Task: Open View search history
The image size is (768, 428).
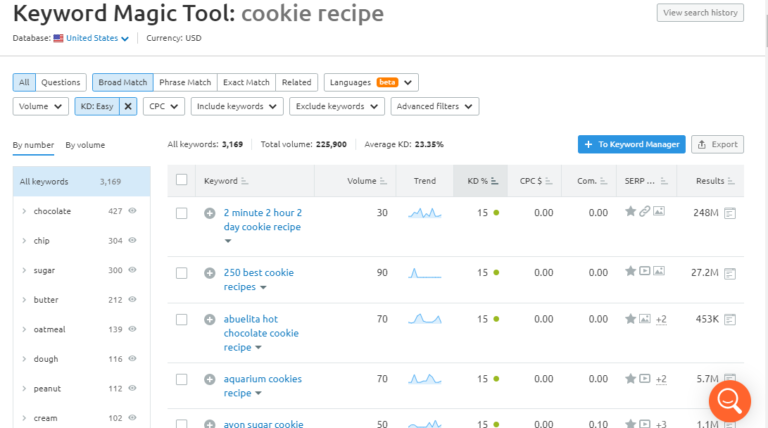Action: 700,13
